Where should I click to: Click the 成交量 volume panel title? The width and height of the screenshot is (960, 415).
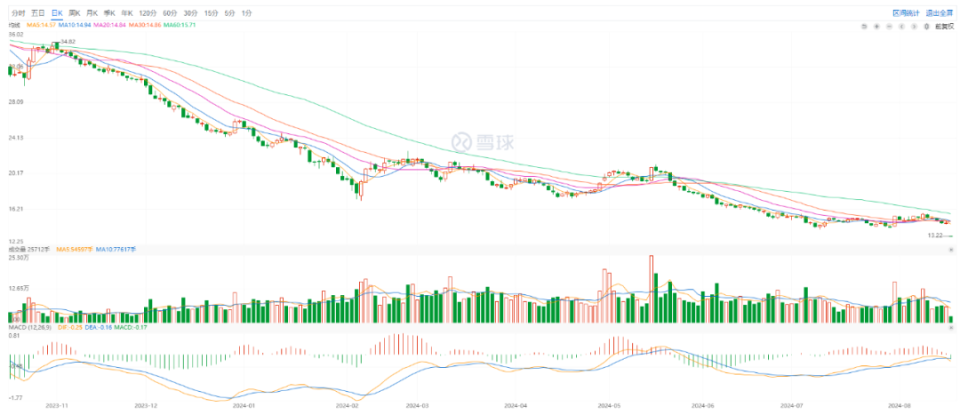point(17,249)
